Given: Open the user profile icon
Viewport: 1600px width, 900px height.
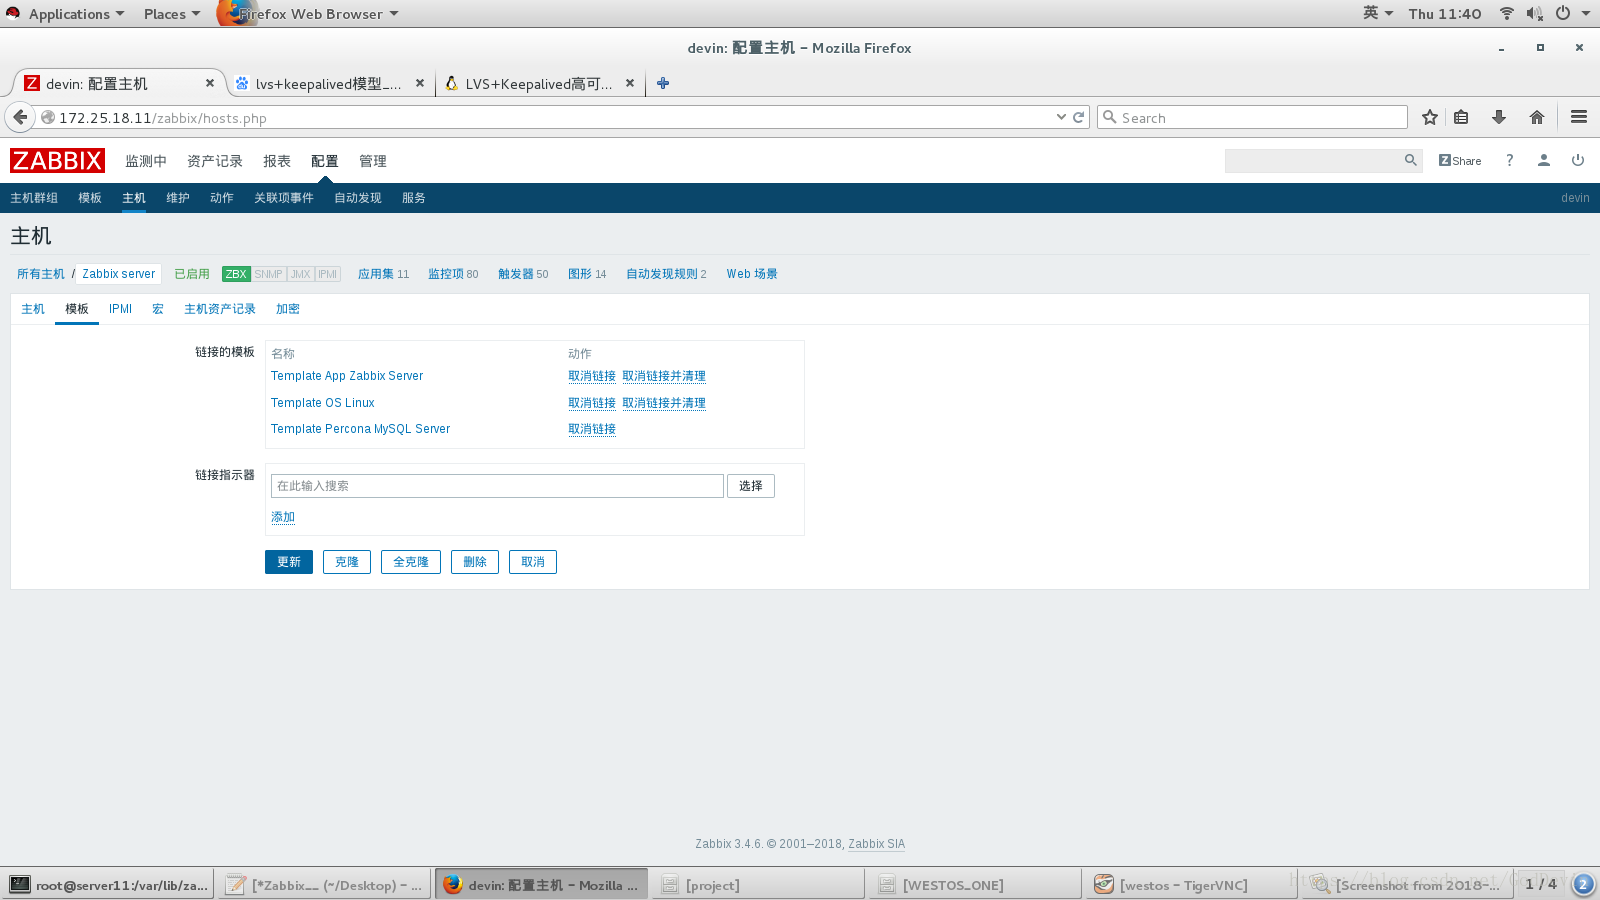Looking at the screenshot, I should tap(1544, 160).
